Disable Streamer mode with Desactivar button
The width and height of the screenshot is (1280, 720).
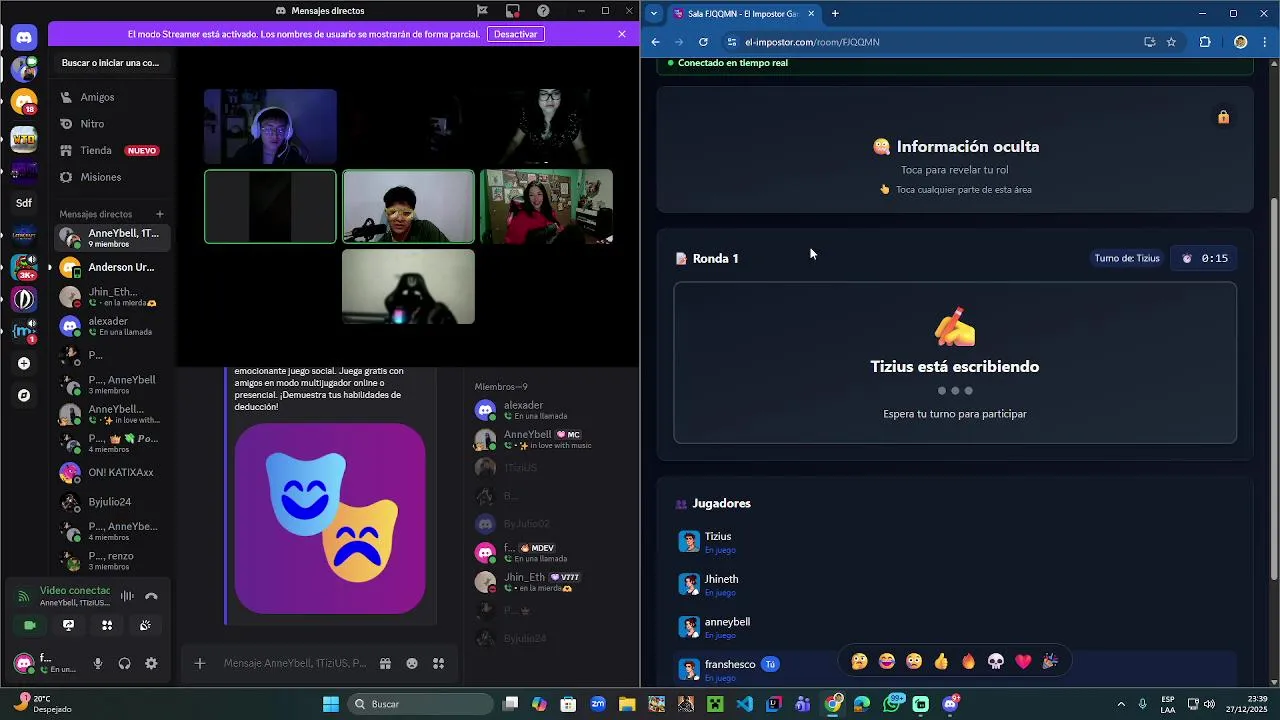pos(516,34)
